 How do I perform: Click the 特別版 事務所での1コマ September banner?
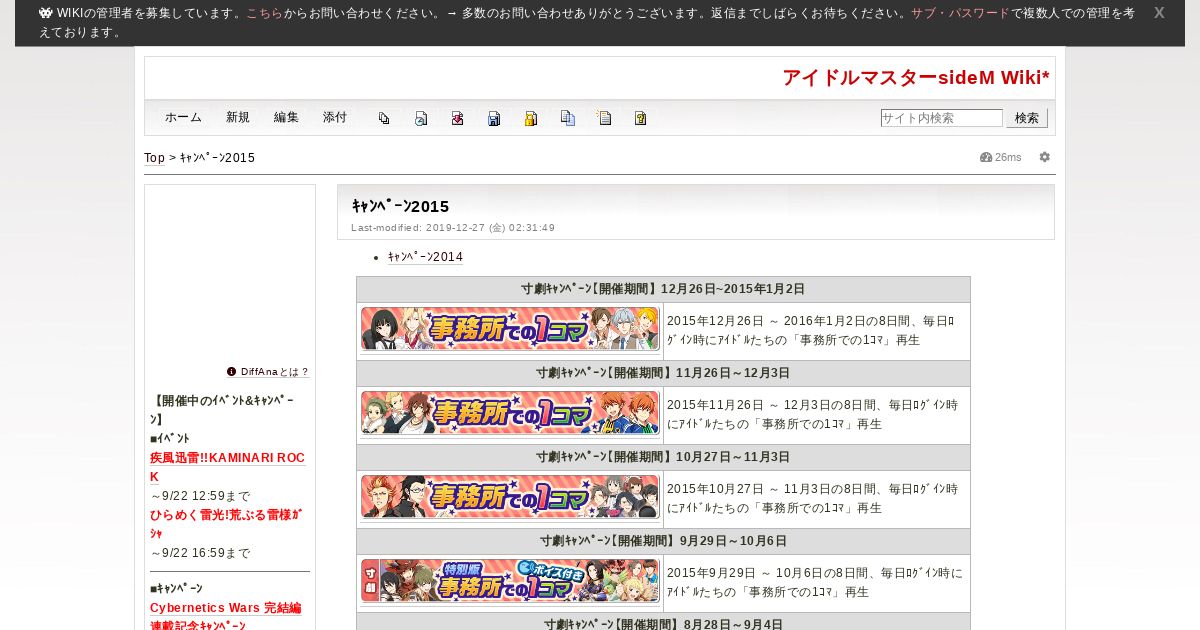coord(510,581)
